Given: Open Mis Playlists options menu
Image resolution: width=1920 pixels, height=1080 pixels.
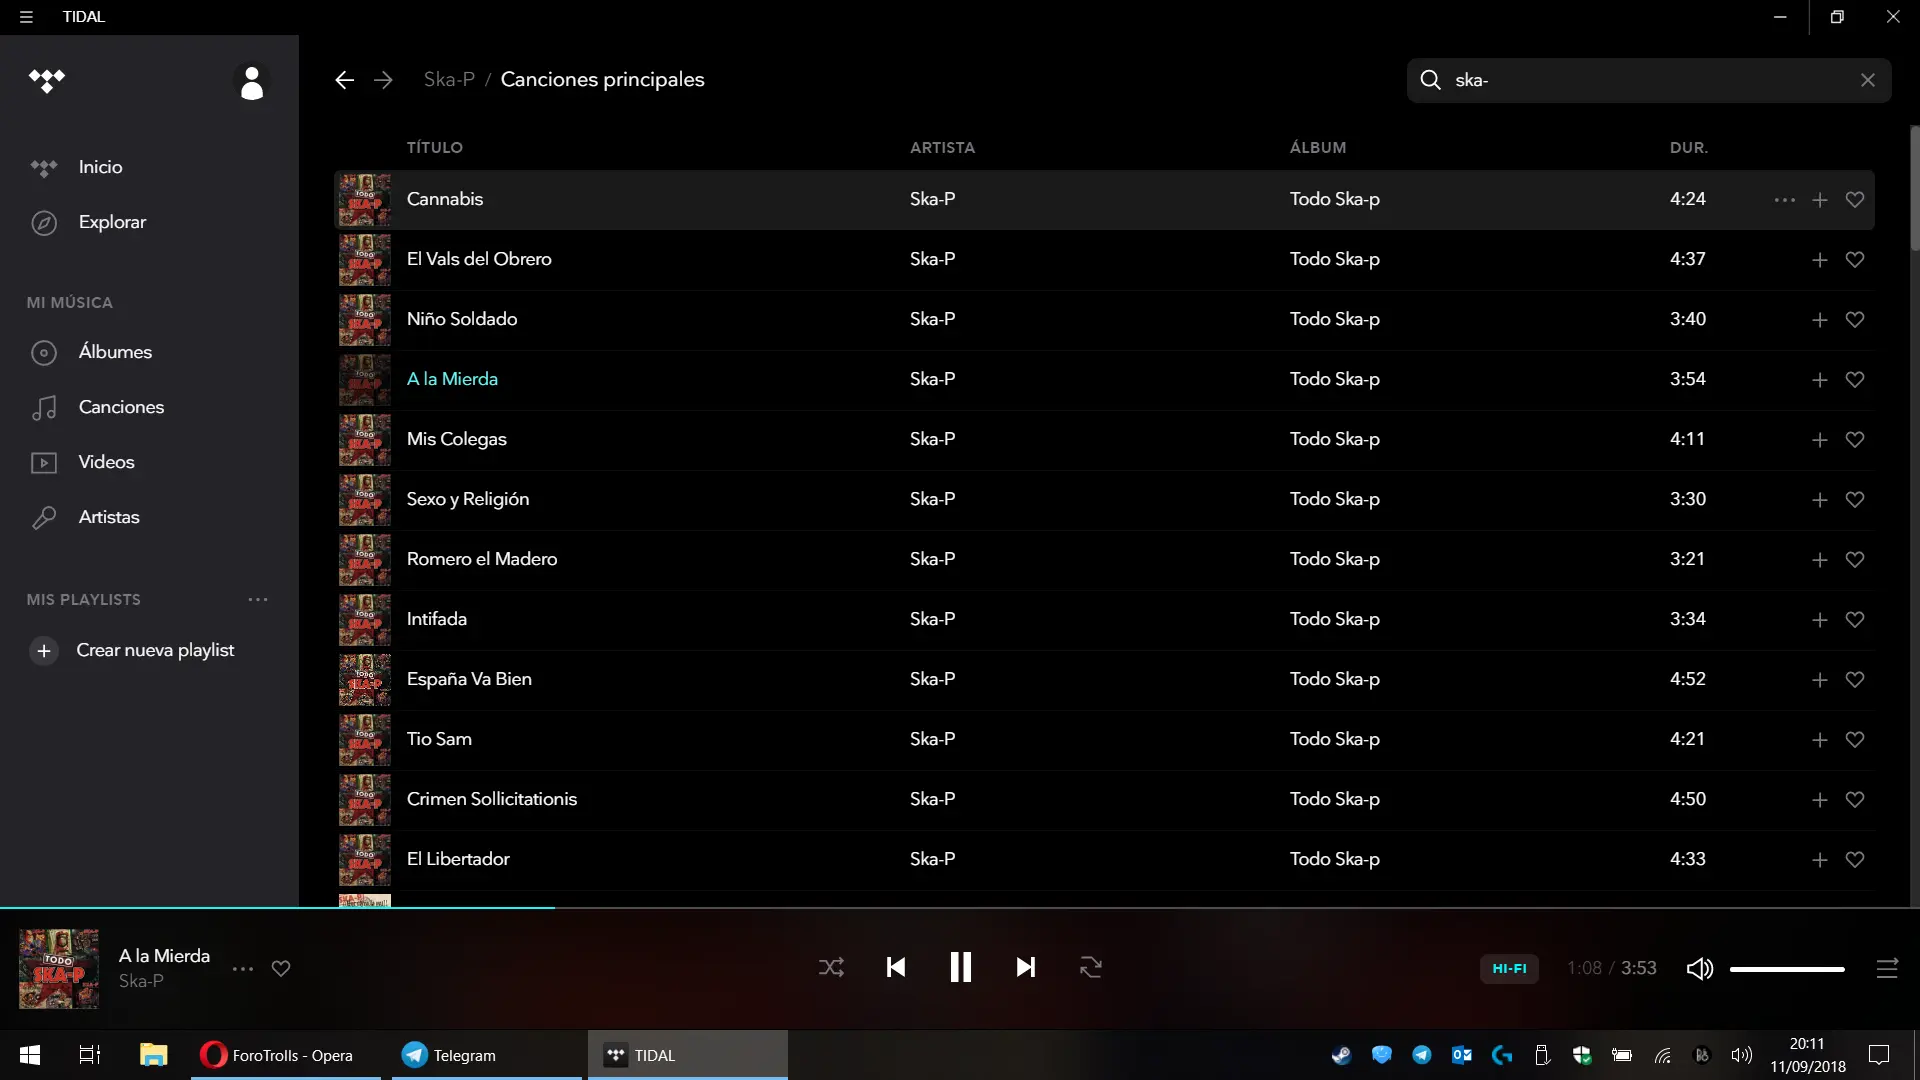Looking at the screenshot, I should point(258,600).
